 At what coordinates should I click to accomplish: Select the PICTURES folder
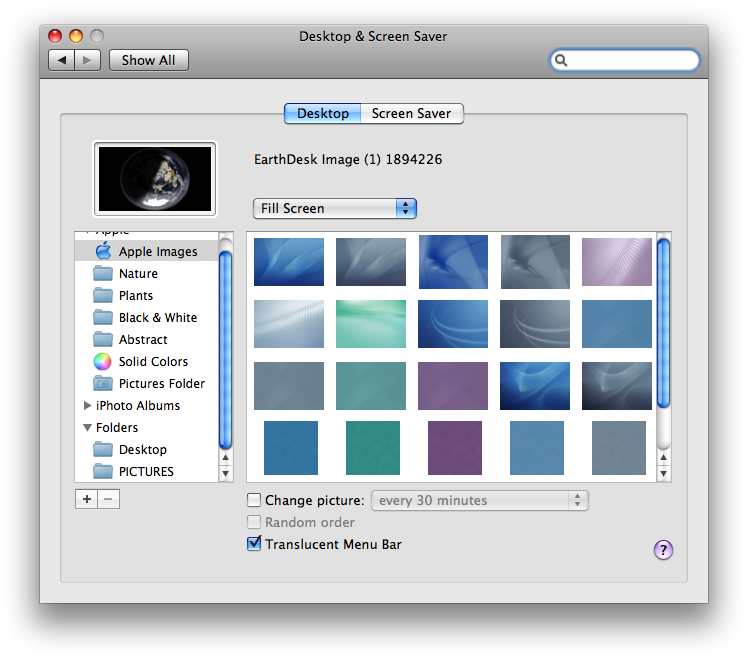[146, 471]
